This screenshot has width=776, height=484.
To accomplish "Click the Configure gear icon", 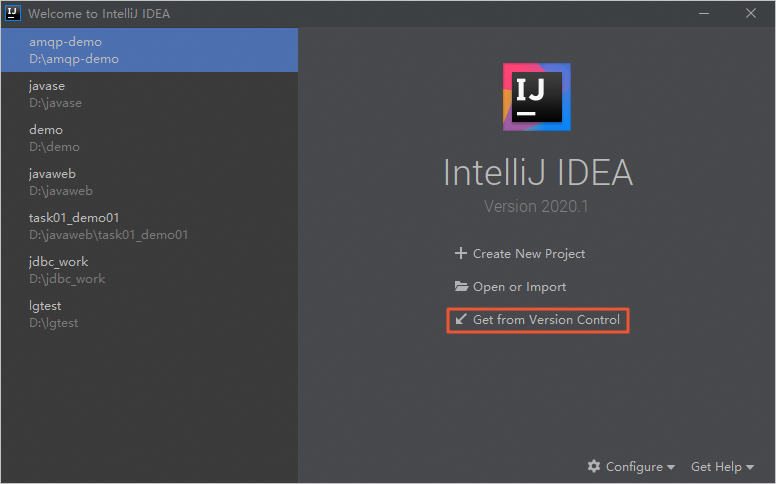I will [x=594, y=466].
